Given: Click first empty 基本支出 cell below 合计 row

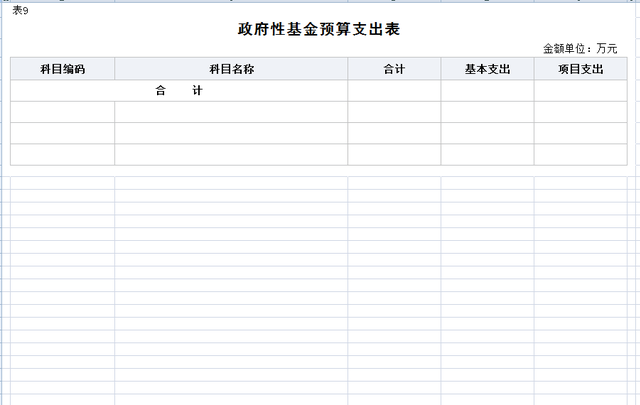Looking at the screenshot, I should (x=487, y=112).
